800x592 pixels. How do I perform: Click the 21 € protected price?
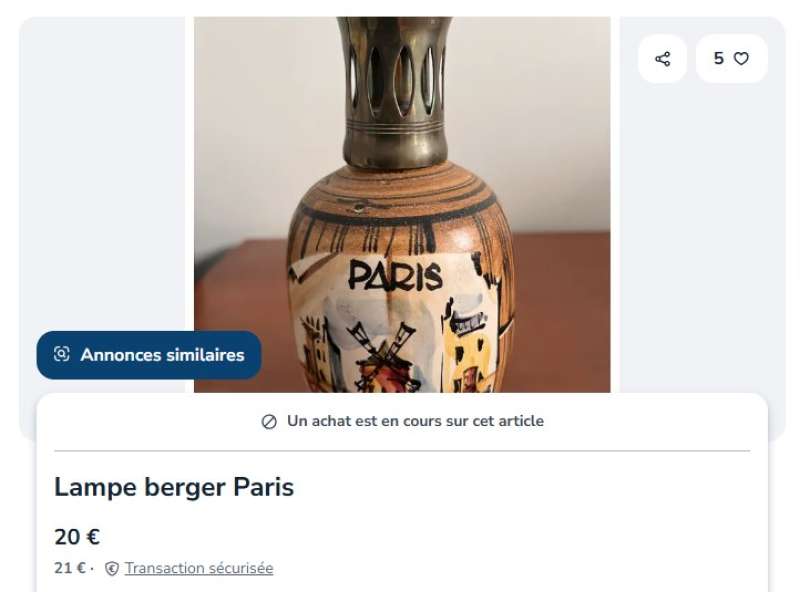[x=70, y=568]
